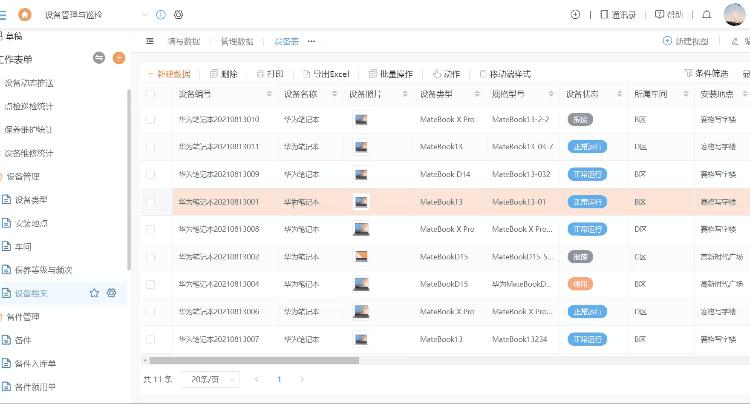Sort by the 设备编号 column arrows

point(269,94)
